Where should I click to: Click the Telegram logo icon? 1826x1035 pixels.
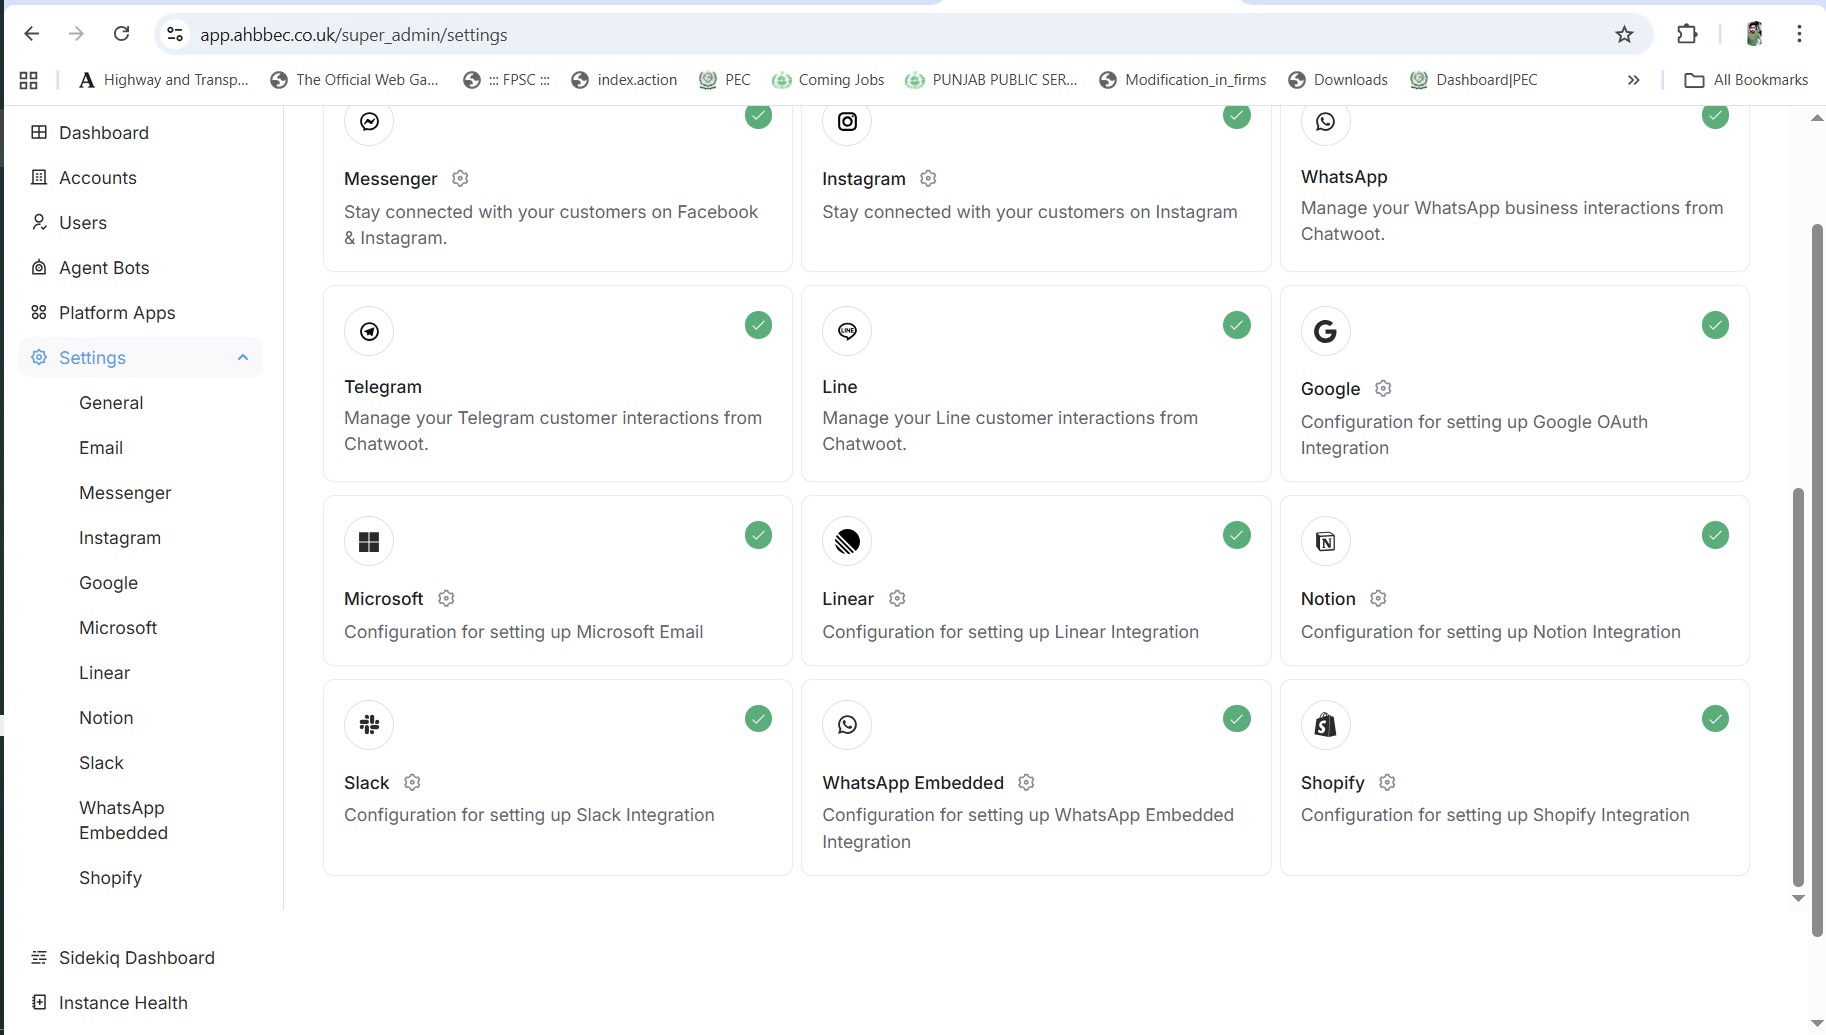(369, 331)
